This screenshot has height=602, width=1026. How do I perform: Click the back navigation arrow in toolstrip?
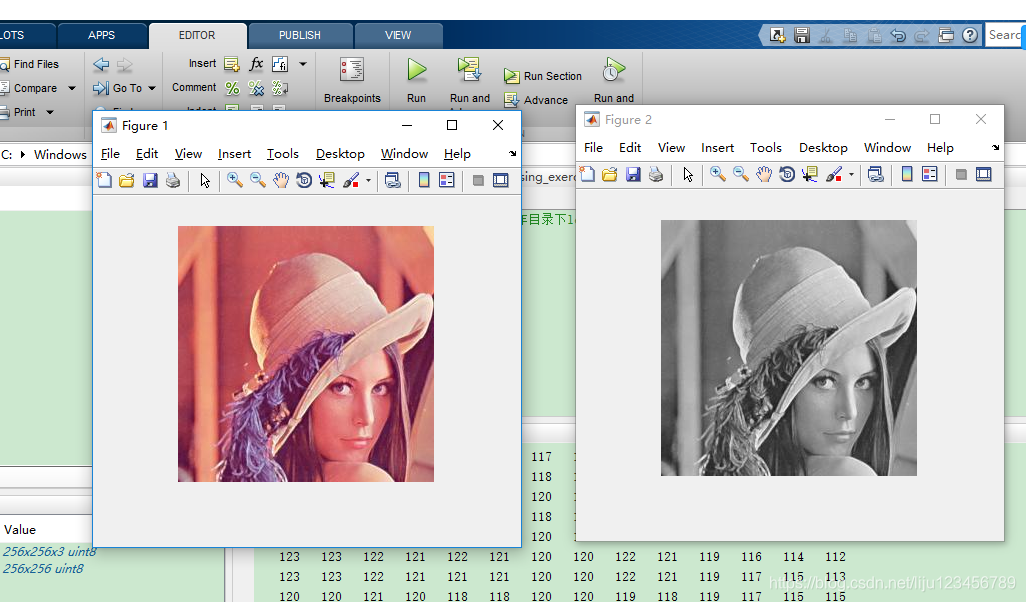click(101, 64)
